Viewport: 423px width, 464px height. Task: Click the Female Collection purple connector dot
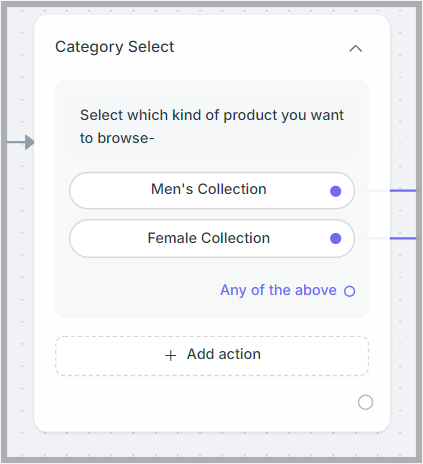pos(335,238)
